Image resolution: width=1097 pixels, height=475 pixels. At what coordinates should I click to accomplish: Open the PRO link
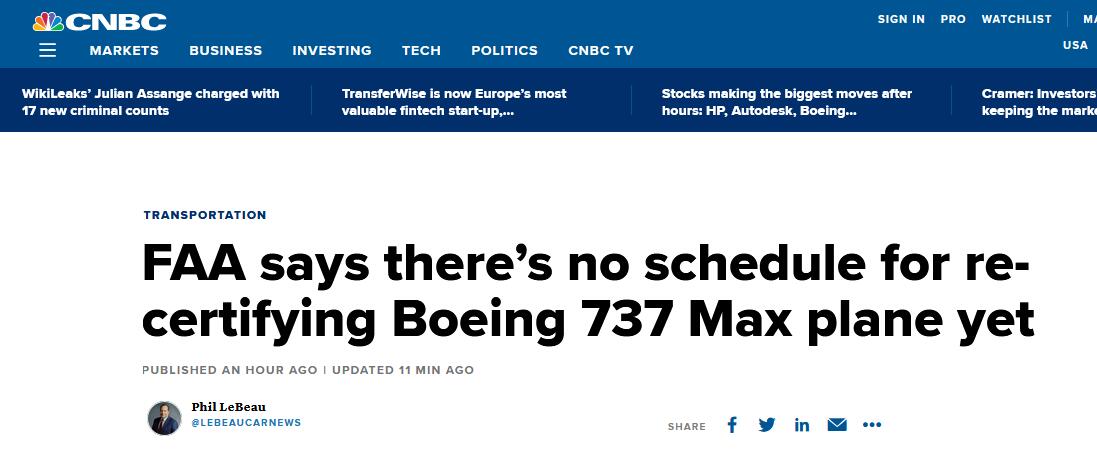(x=953, y=20)
